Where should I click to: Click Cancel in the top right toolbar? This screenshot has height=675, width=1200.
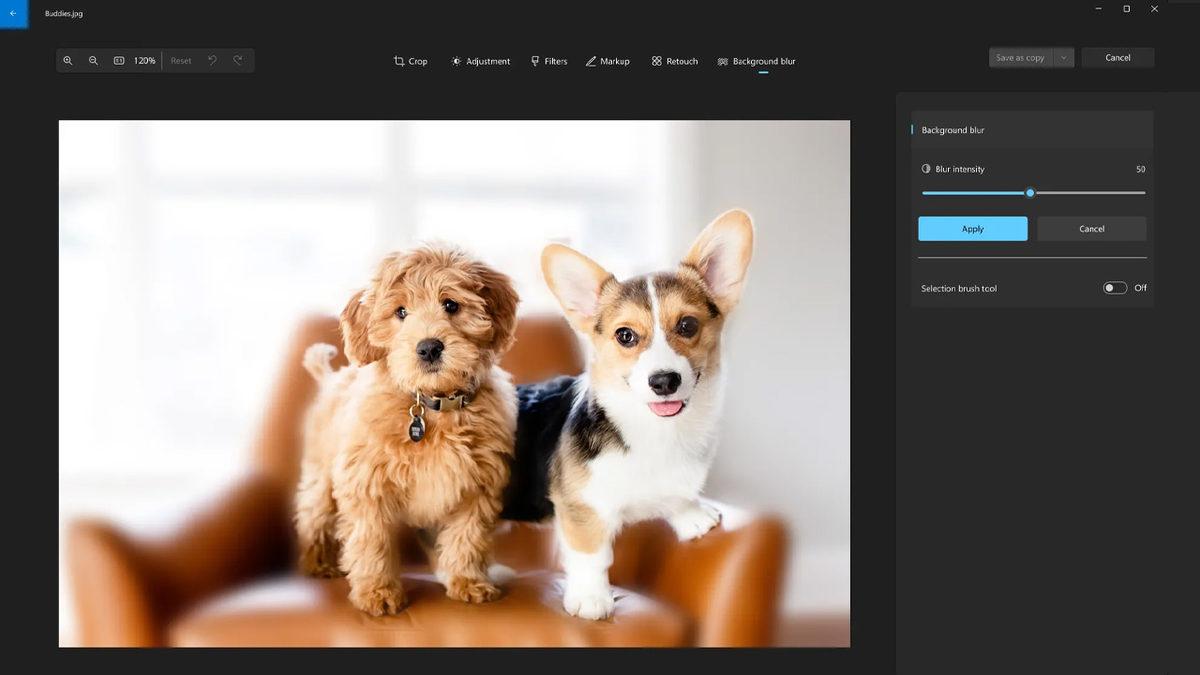click(1117, 58)
